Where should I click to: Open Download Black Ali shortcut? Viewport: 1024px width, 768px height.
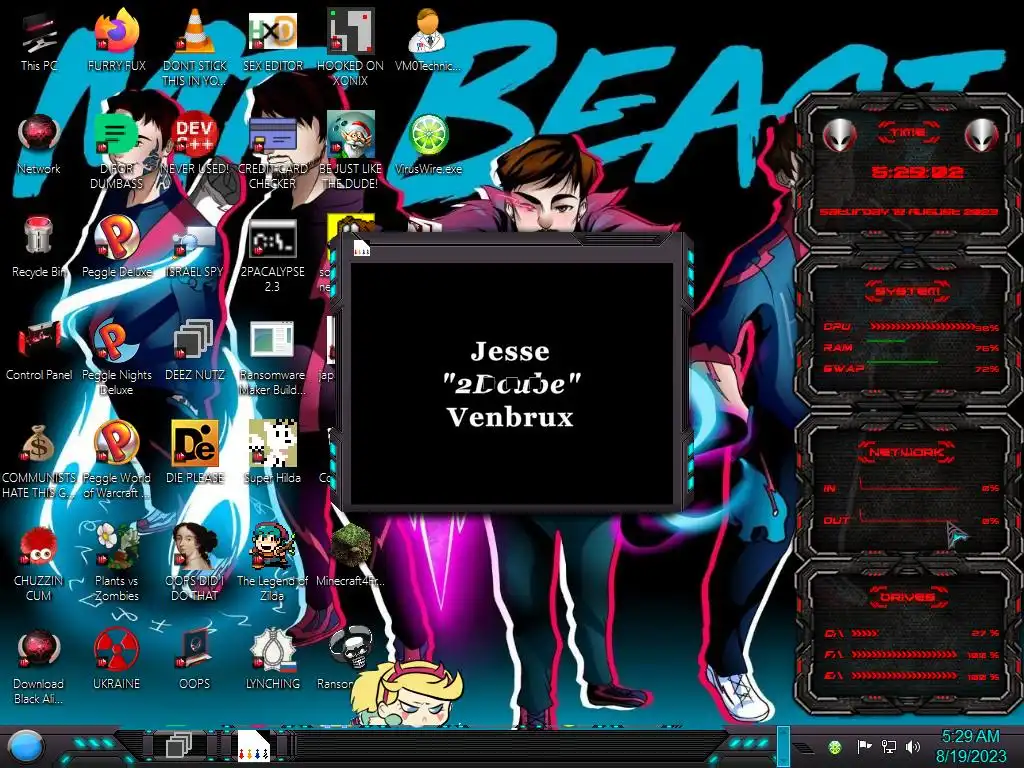(39, 650)
